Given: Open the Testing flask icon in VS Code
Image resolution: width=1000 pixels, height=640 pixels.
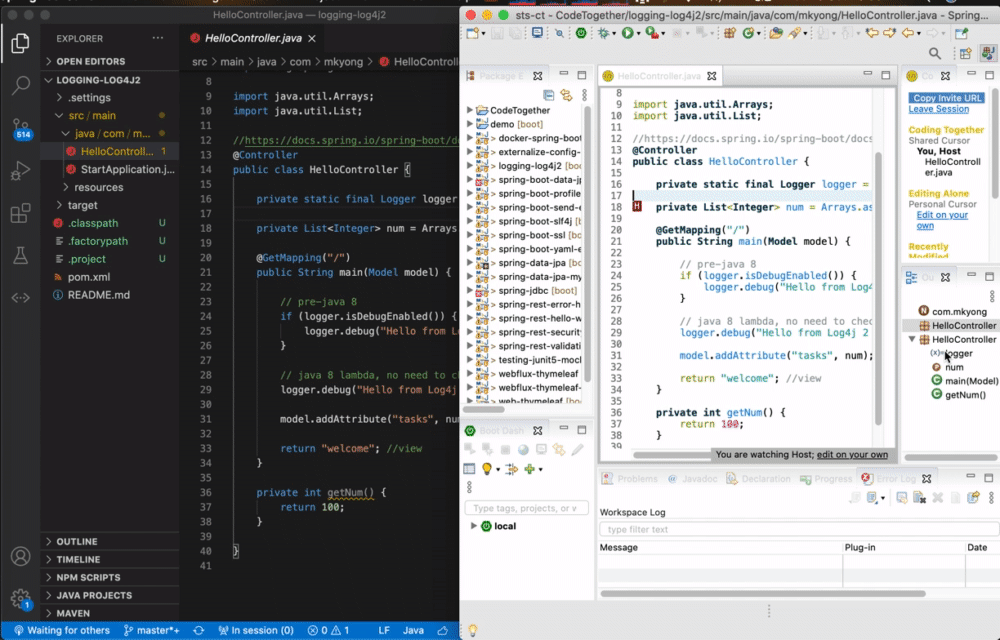Looking at the screenshot, I should tap(20, 256).
